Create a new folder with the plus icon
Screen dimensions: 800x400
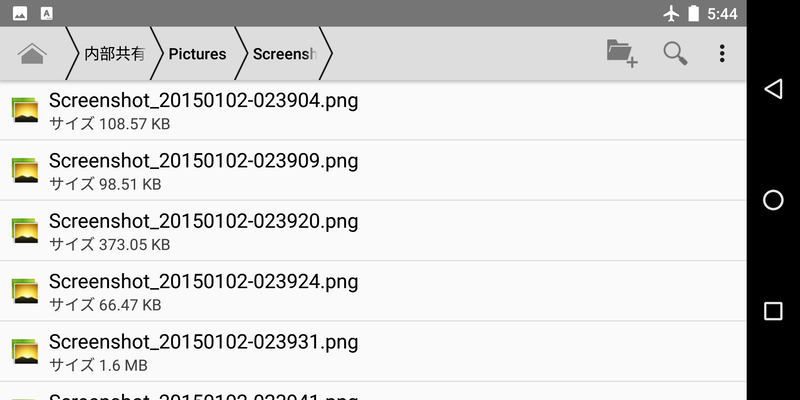622,53
